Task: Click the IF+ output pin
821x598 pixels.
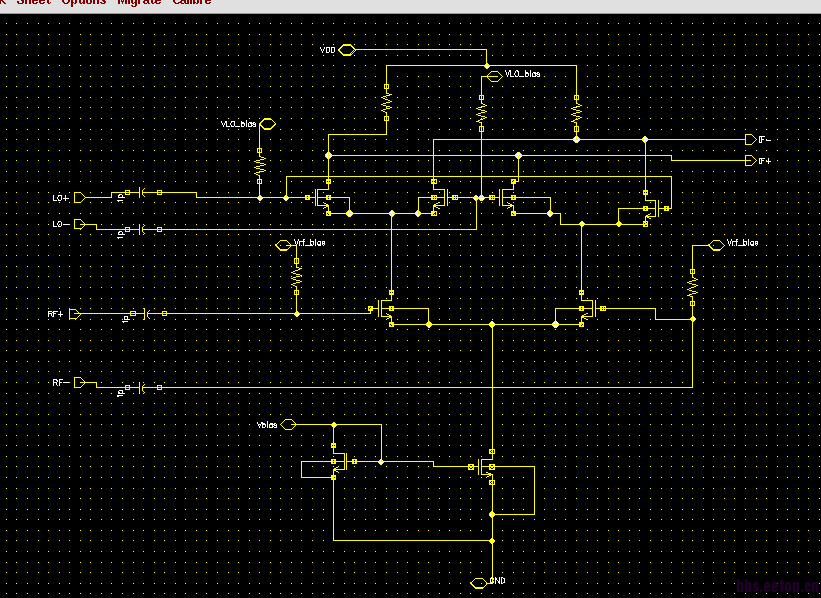Action: tap(751, 161)
